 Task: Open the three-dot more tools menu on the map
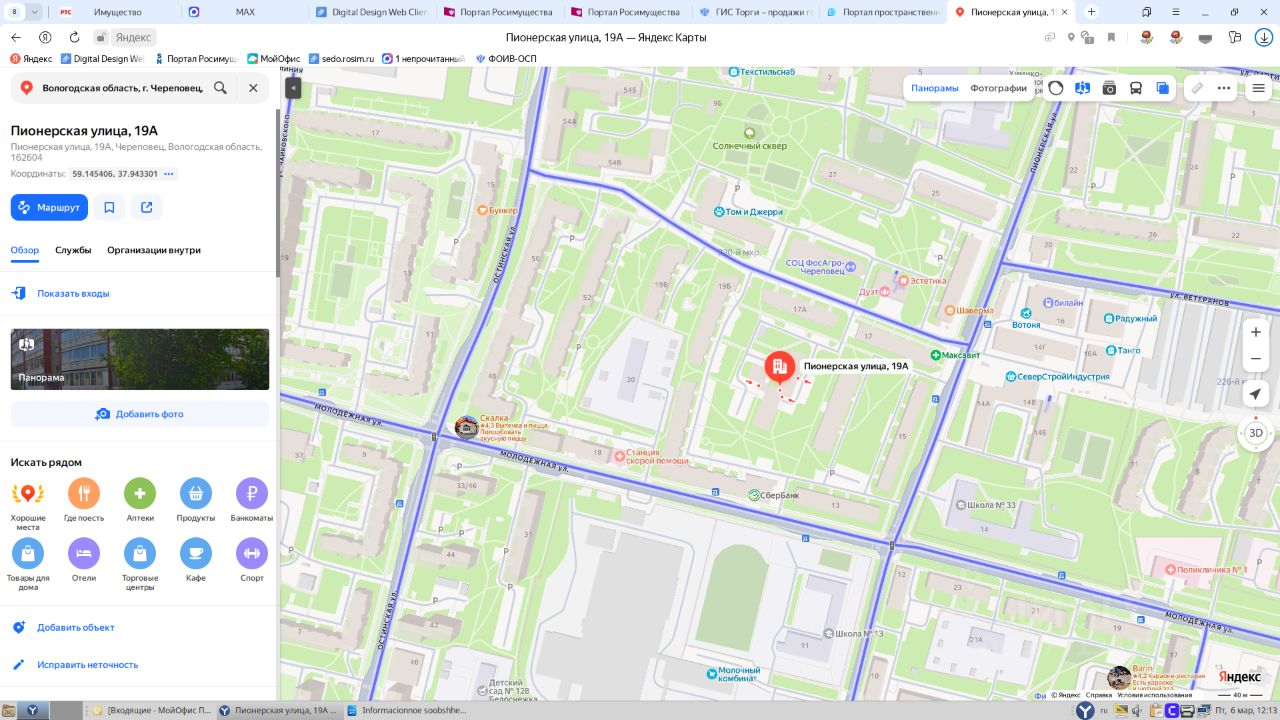[x=1224, y=88]
